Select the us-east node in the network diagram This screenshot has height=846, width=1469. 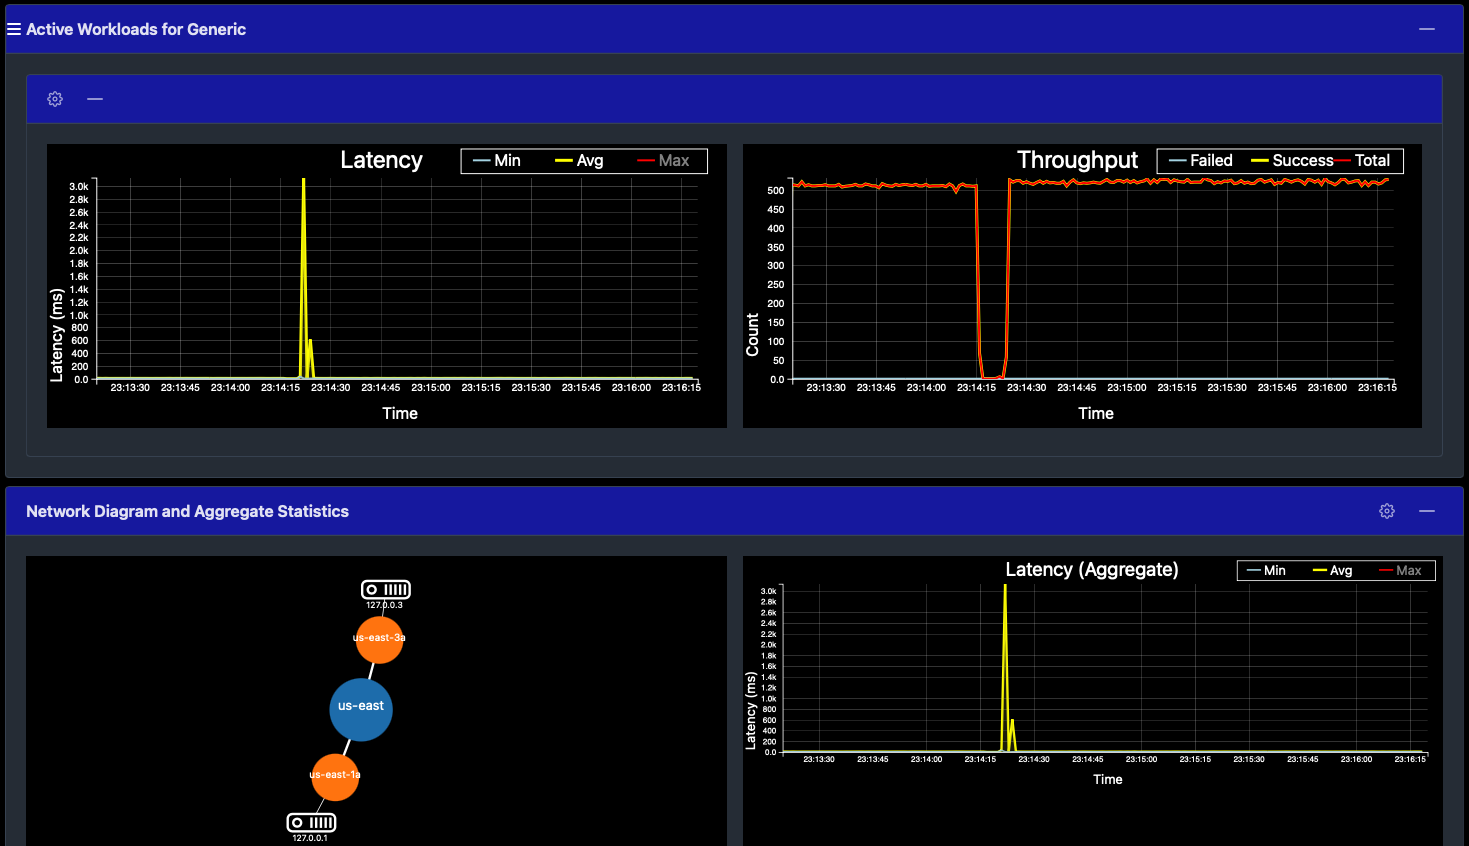pos(361,710)
